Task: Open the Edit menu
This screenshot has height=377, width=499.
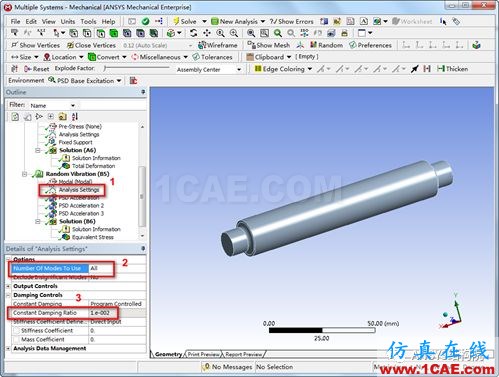Action: 31,21
